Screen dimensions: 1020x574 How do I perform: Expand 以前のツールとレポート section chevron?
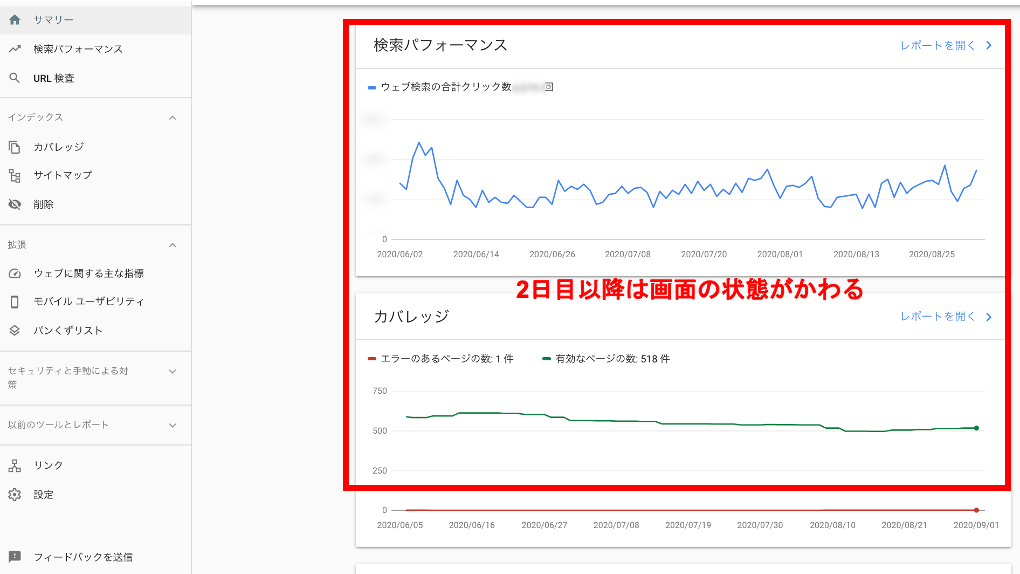coord(172,426)
